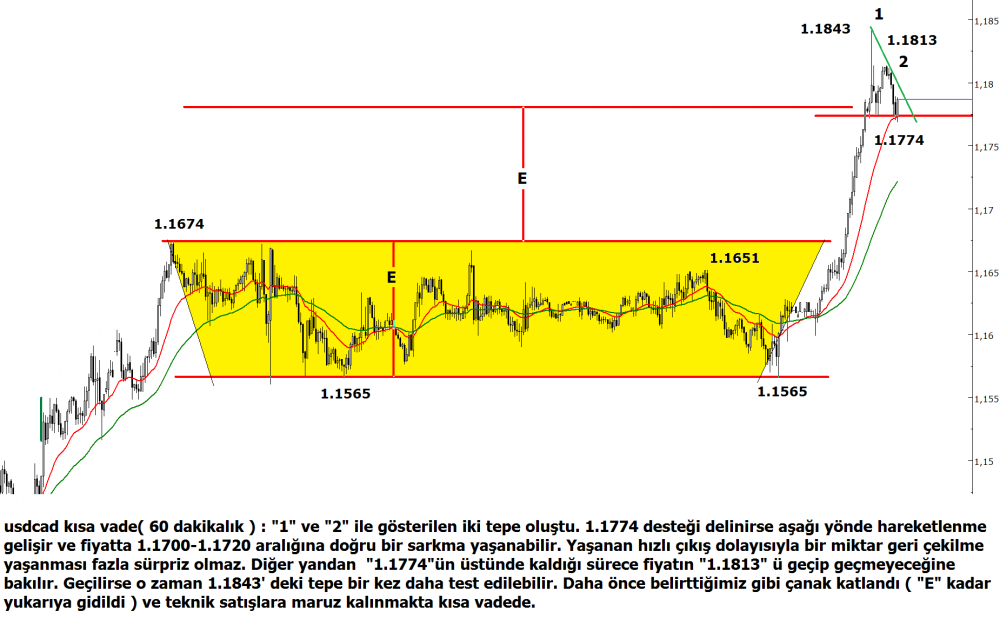
Task: Select the 1,175 price axis tick
Action: pyautogui.click(x=986, y=147)
